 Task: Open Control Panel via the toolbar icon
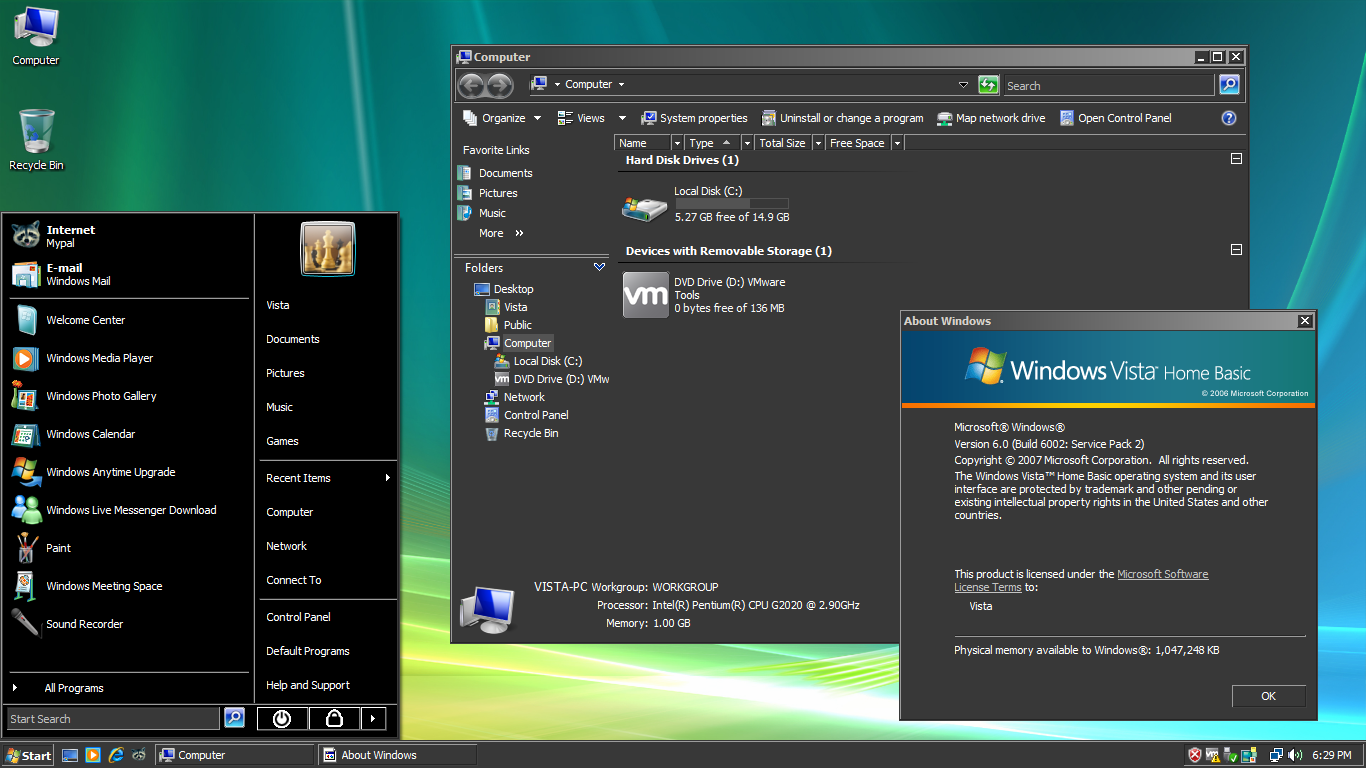1115,118
